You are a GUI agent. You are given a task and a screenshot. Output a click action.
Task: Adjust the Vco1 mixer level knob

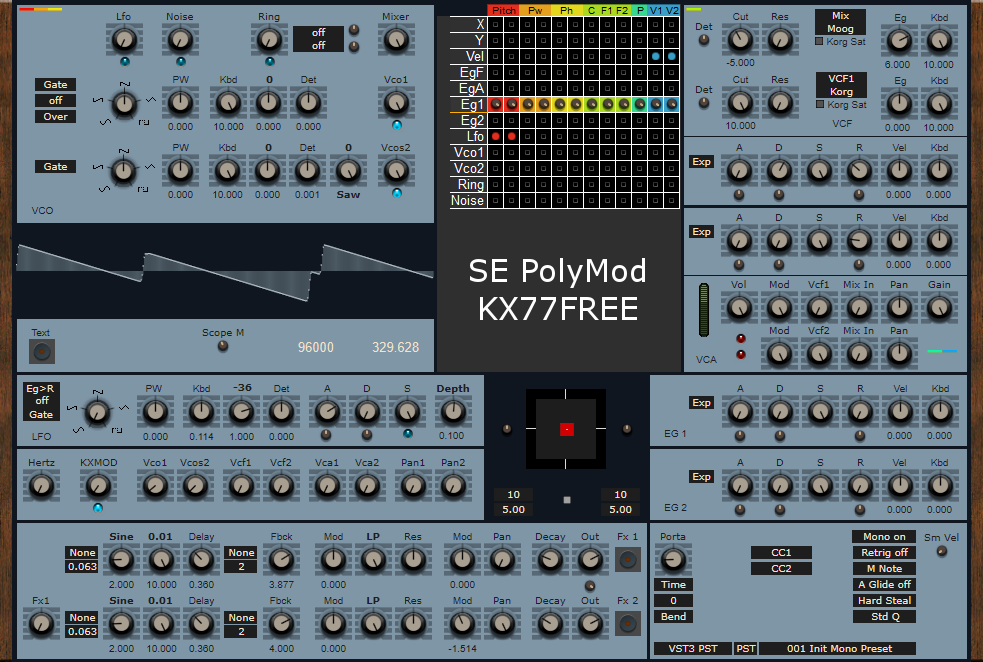coord(396,102)
